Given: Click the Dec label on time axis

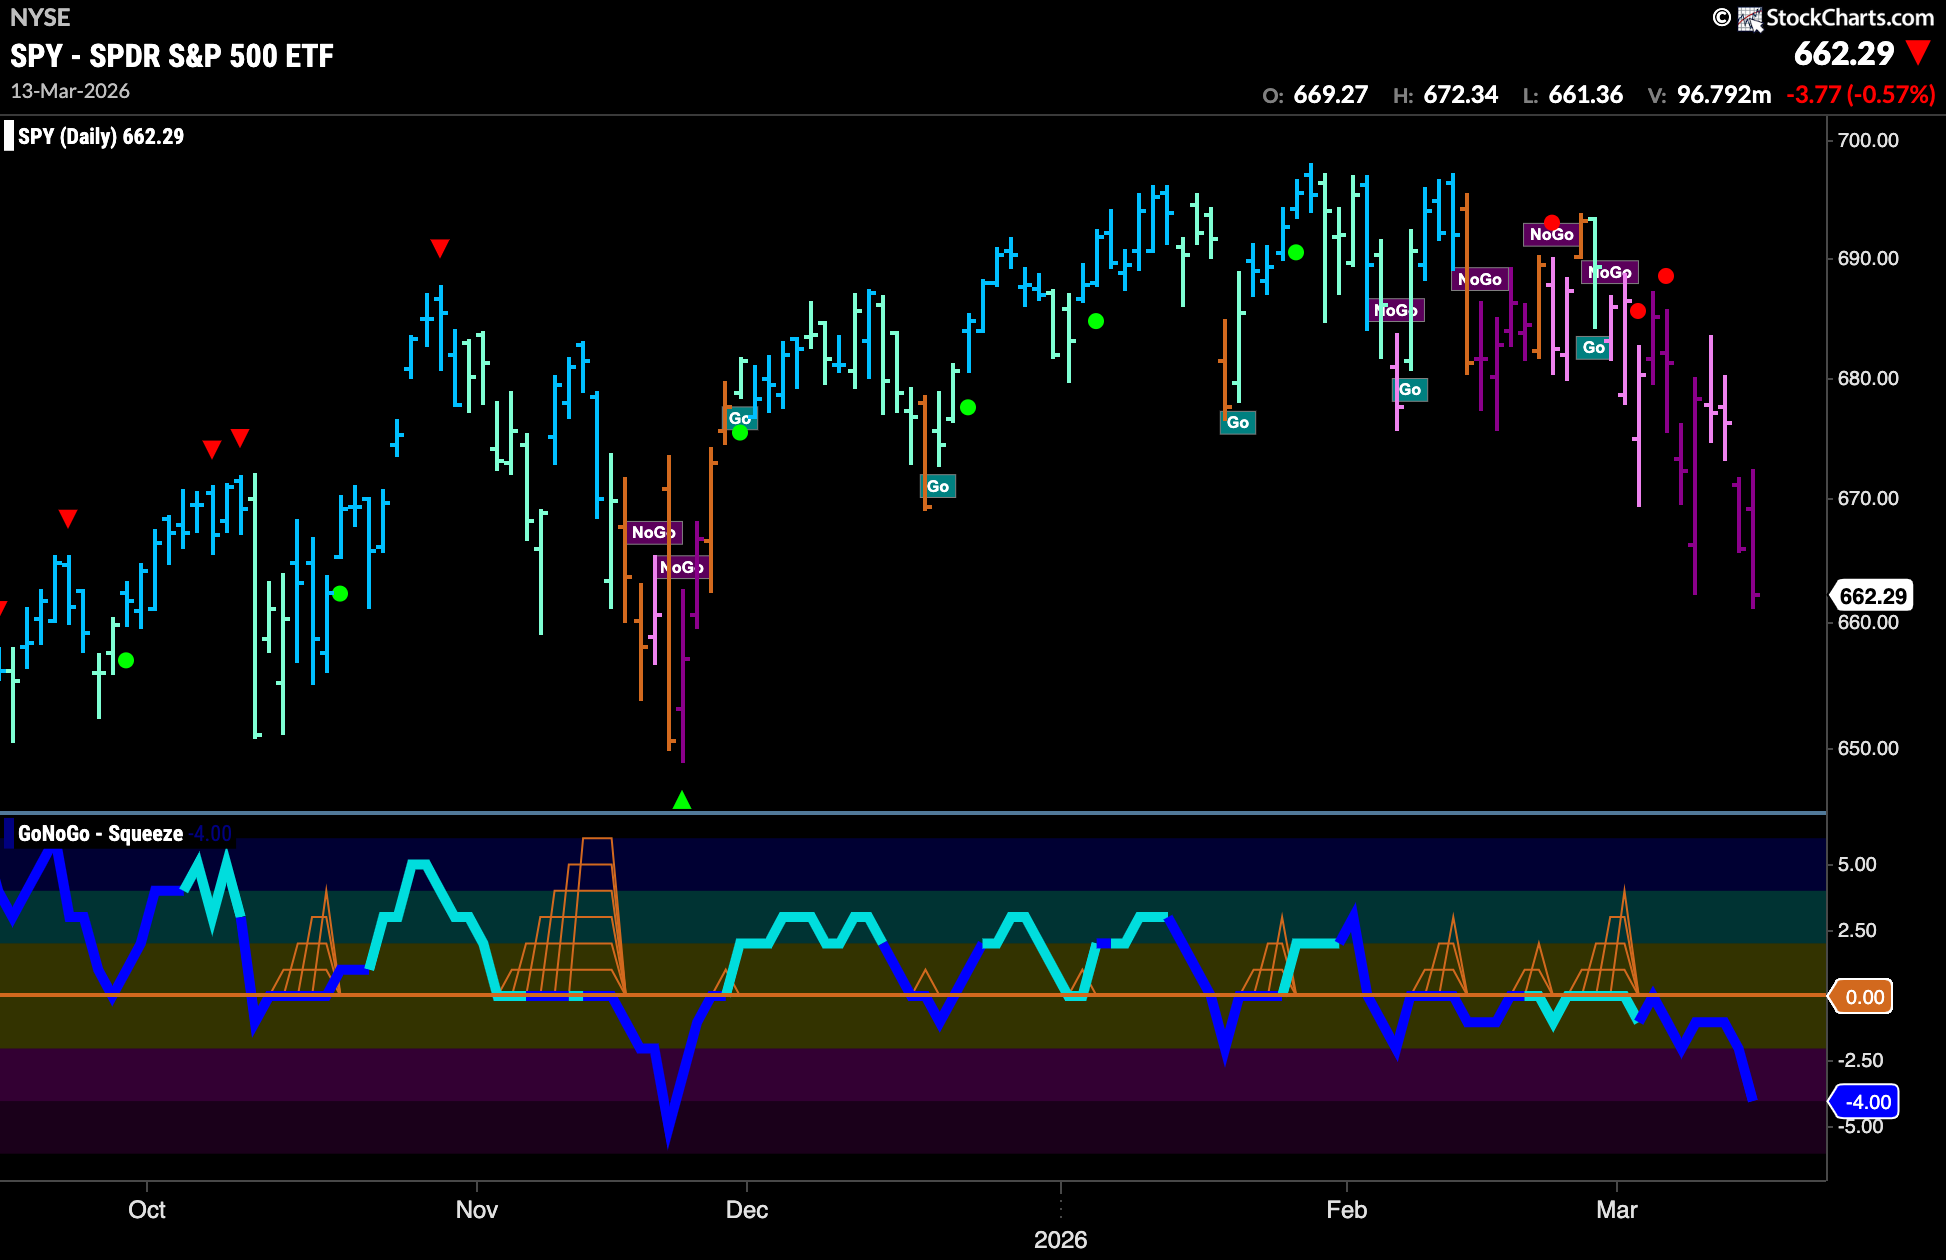Looking at the screenshot, I should 747,1210.
